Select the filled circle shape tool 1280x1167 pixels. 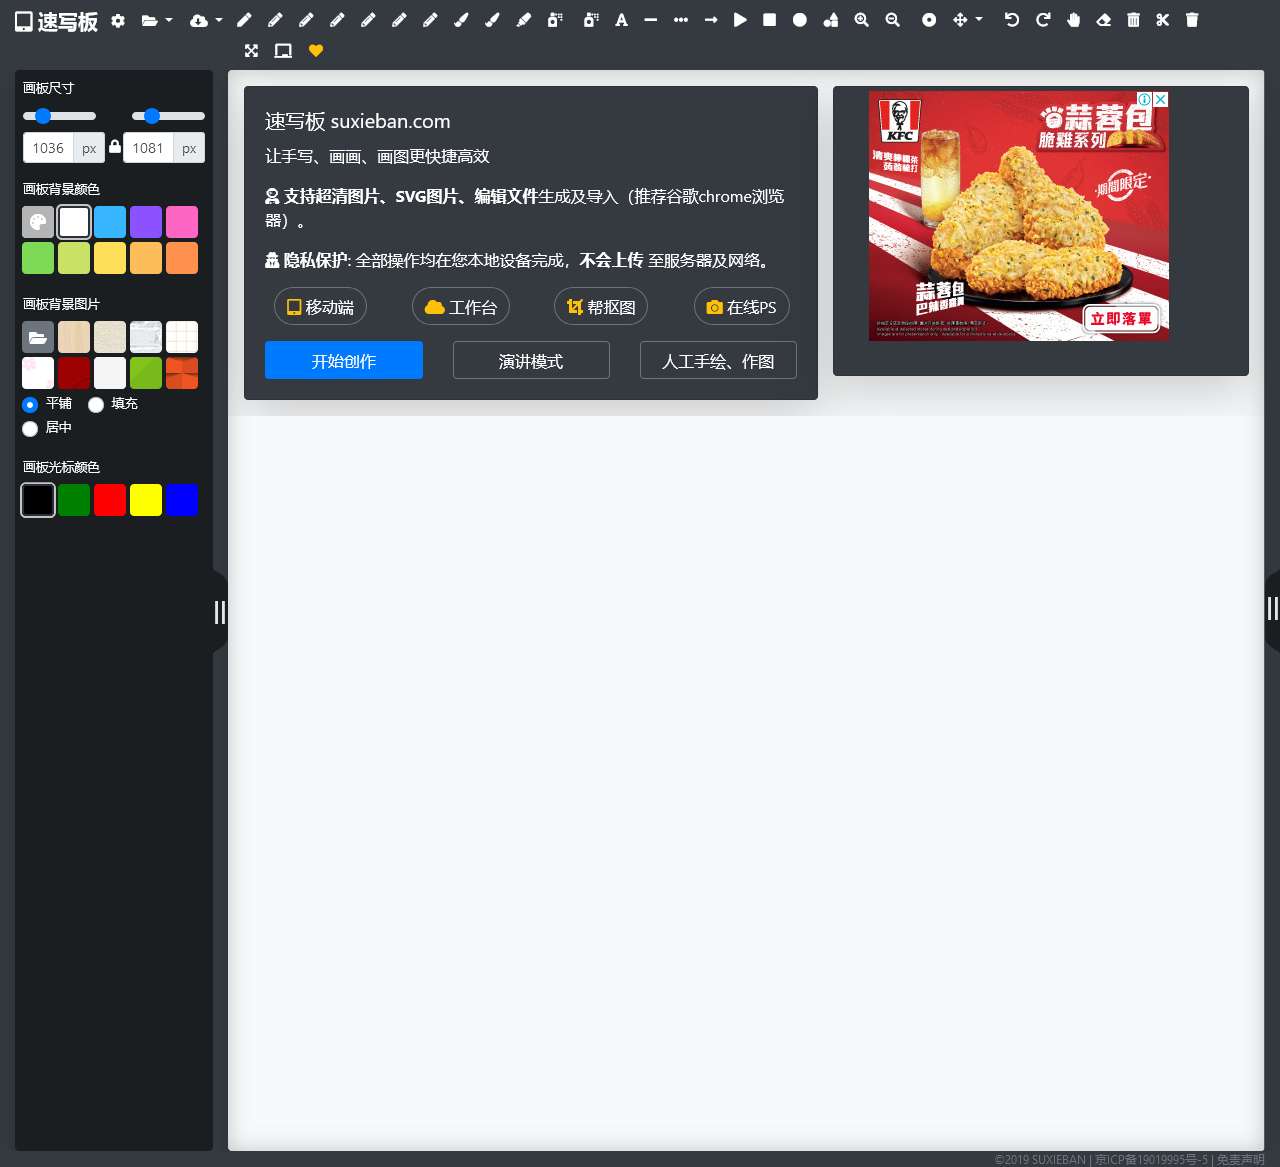point(800,20)
